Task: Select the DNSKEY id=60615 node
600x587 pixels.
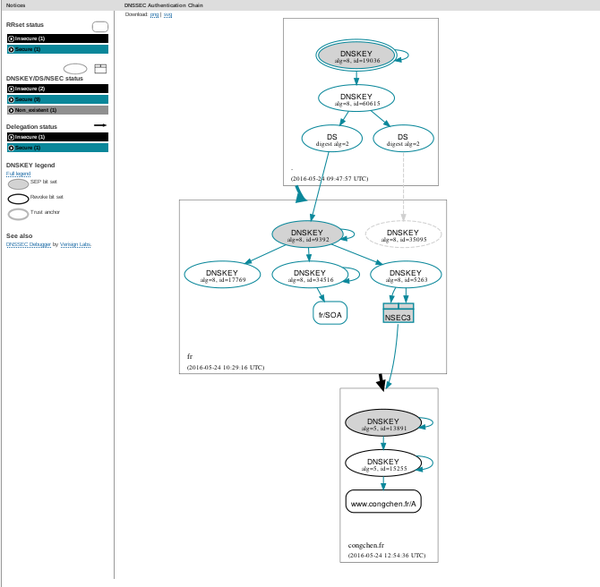Action: coord(356,97)
